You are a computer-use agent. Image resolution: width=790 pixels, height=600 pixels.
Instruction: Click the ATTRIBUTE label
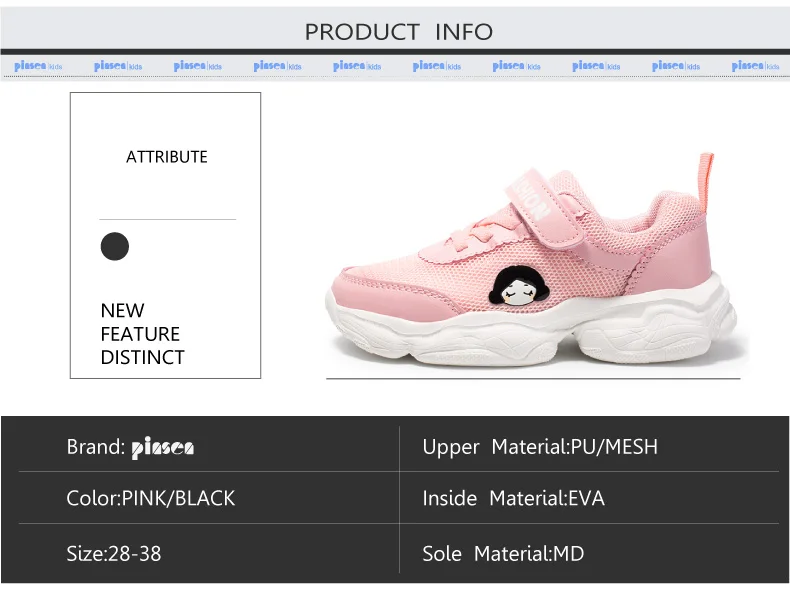pyautogui.click(x=167, y=157)
